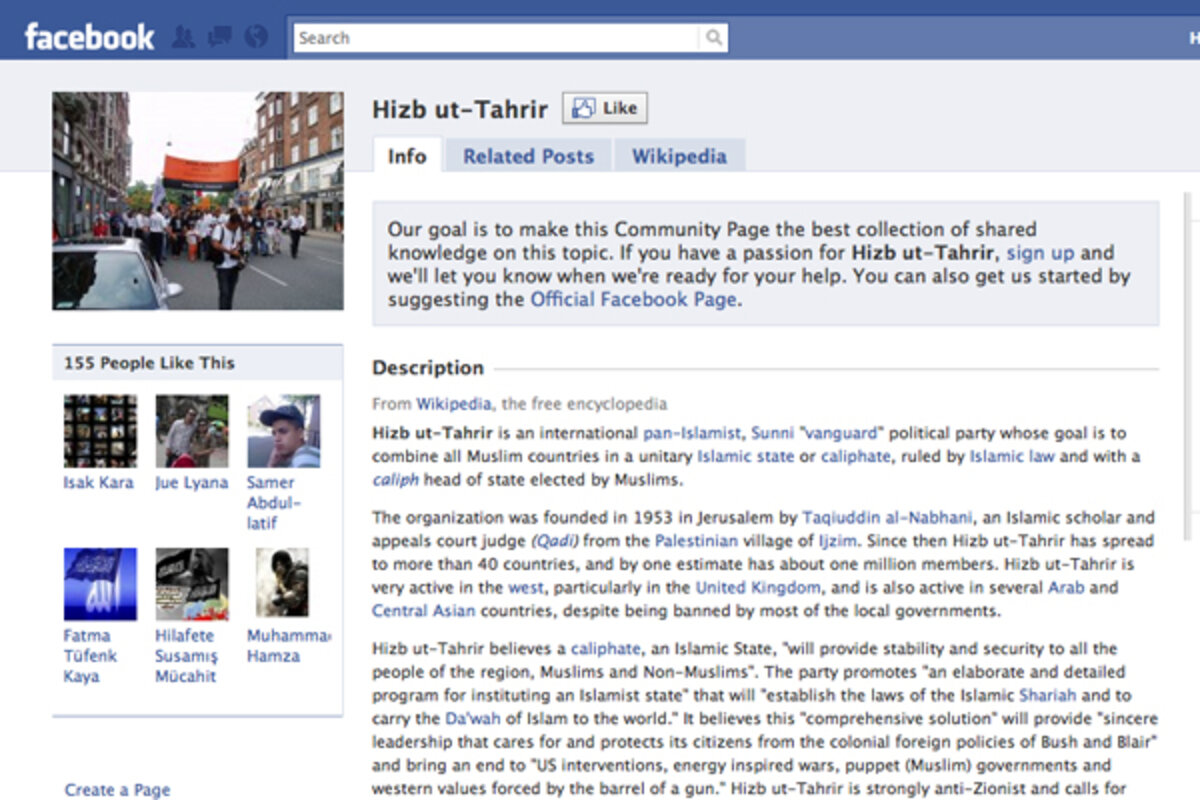
Task: Open the Sunni link
Action: 772,433
